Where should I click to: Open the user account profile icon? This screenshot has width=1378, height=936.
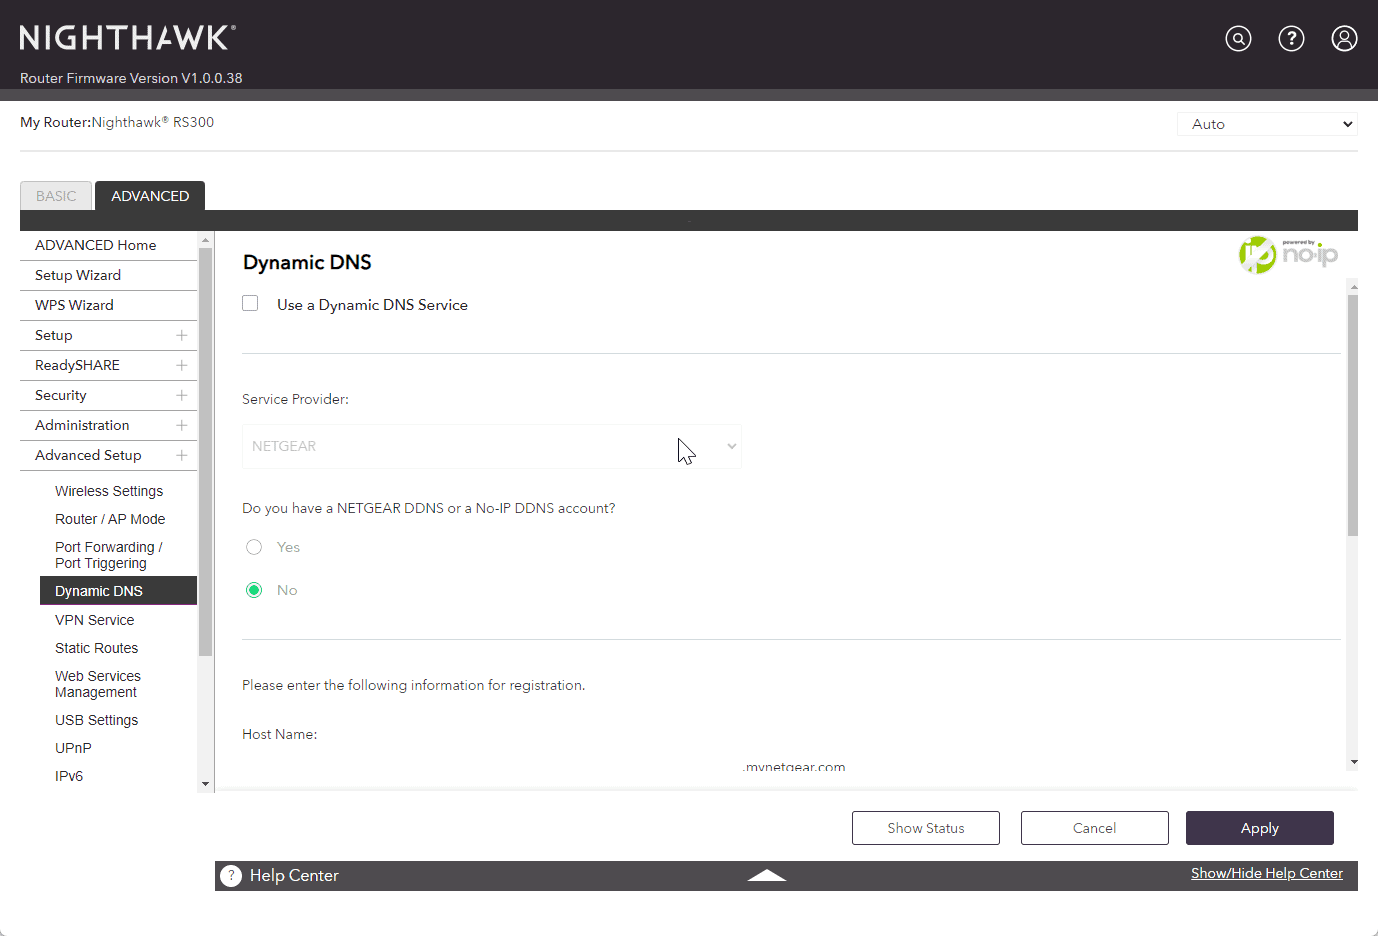coord(1344,39)
